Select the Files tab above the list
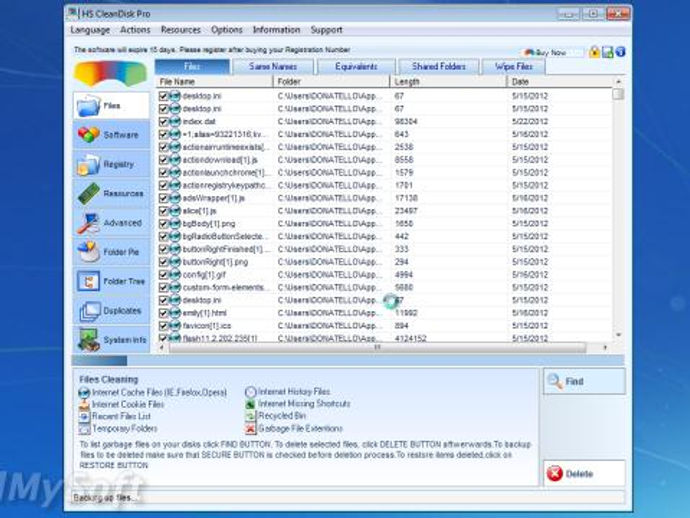This screenshot has width=690, height=518. pyautogui.click(x=192, y=66)
